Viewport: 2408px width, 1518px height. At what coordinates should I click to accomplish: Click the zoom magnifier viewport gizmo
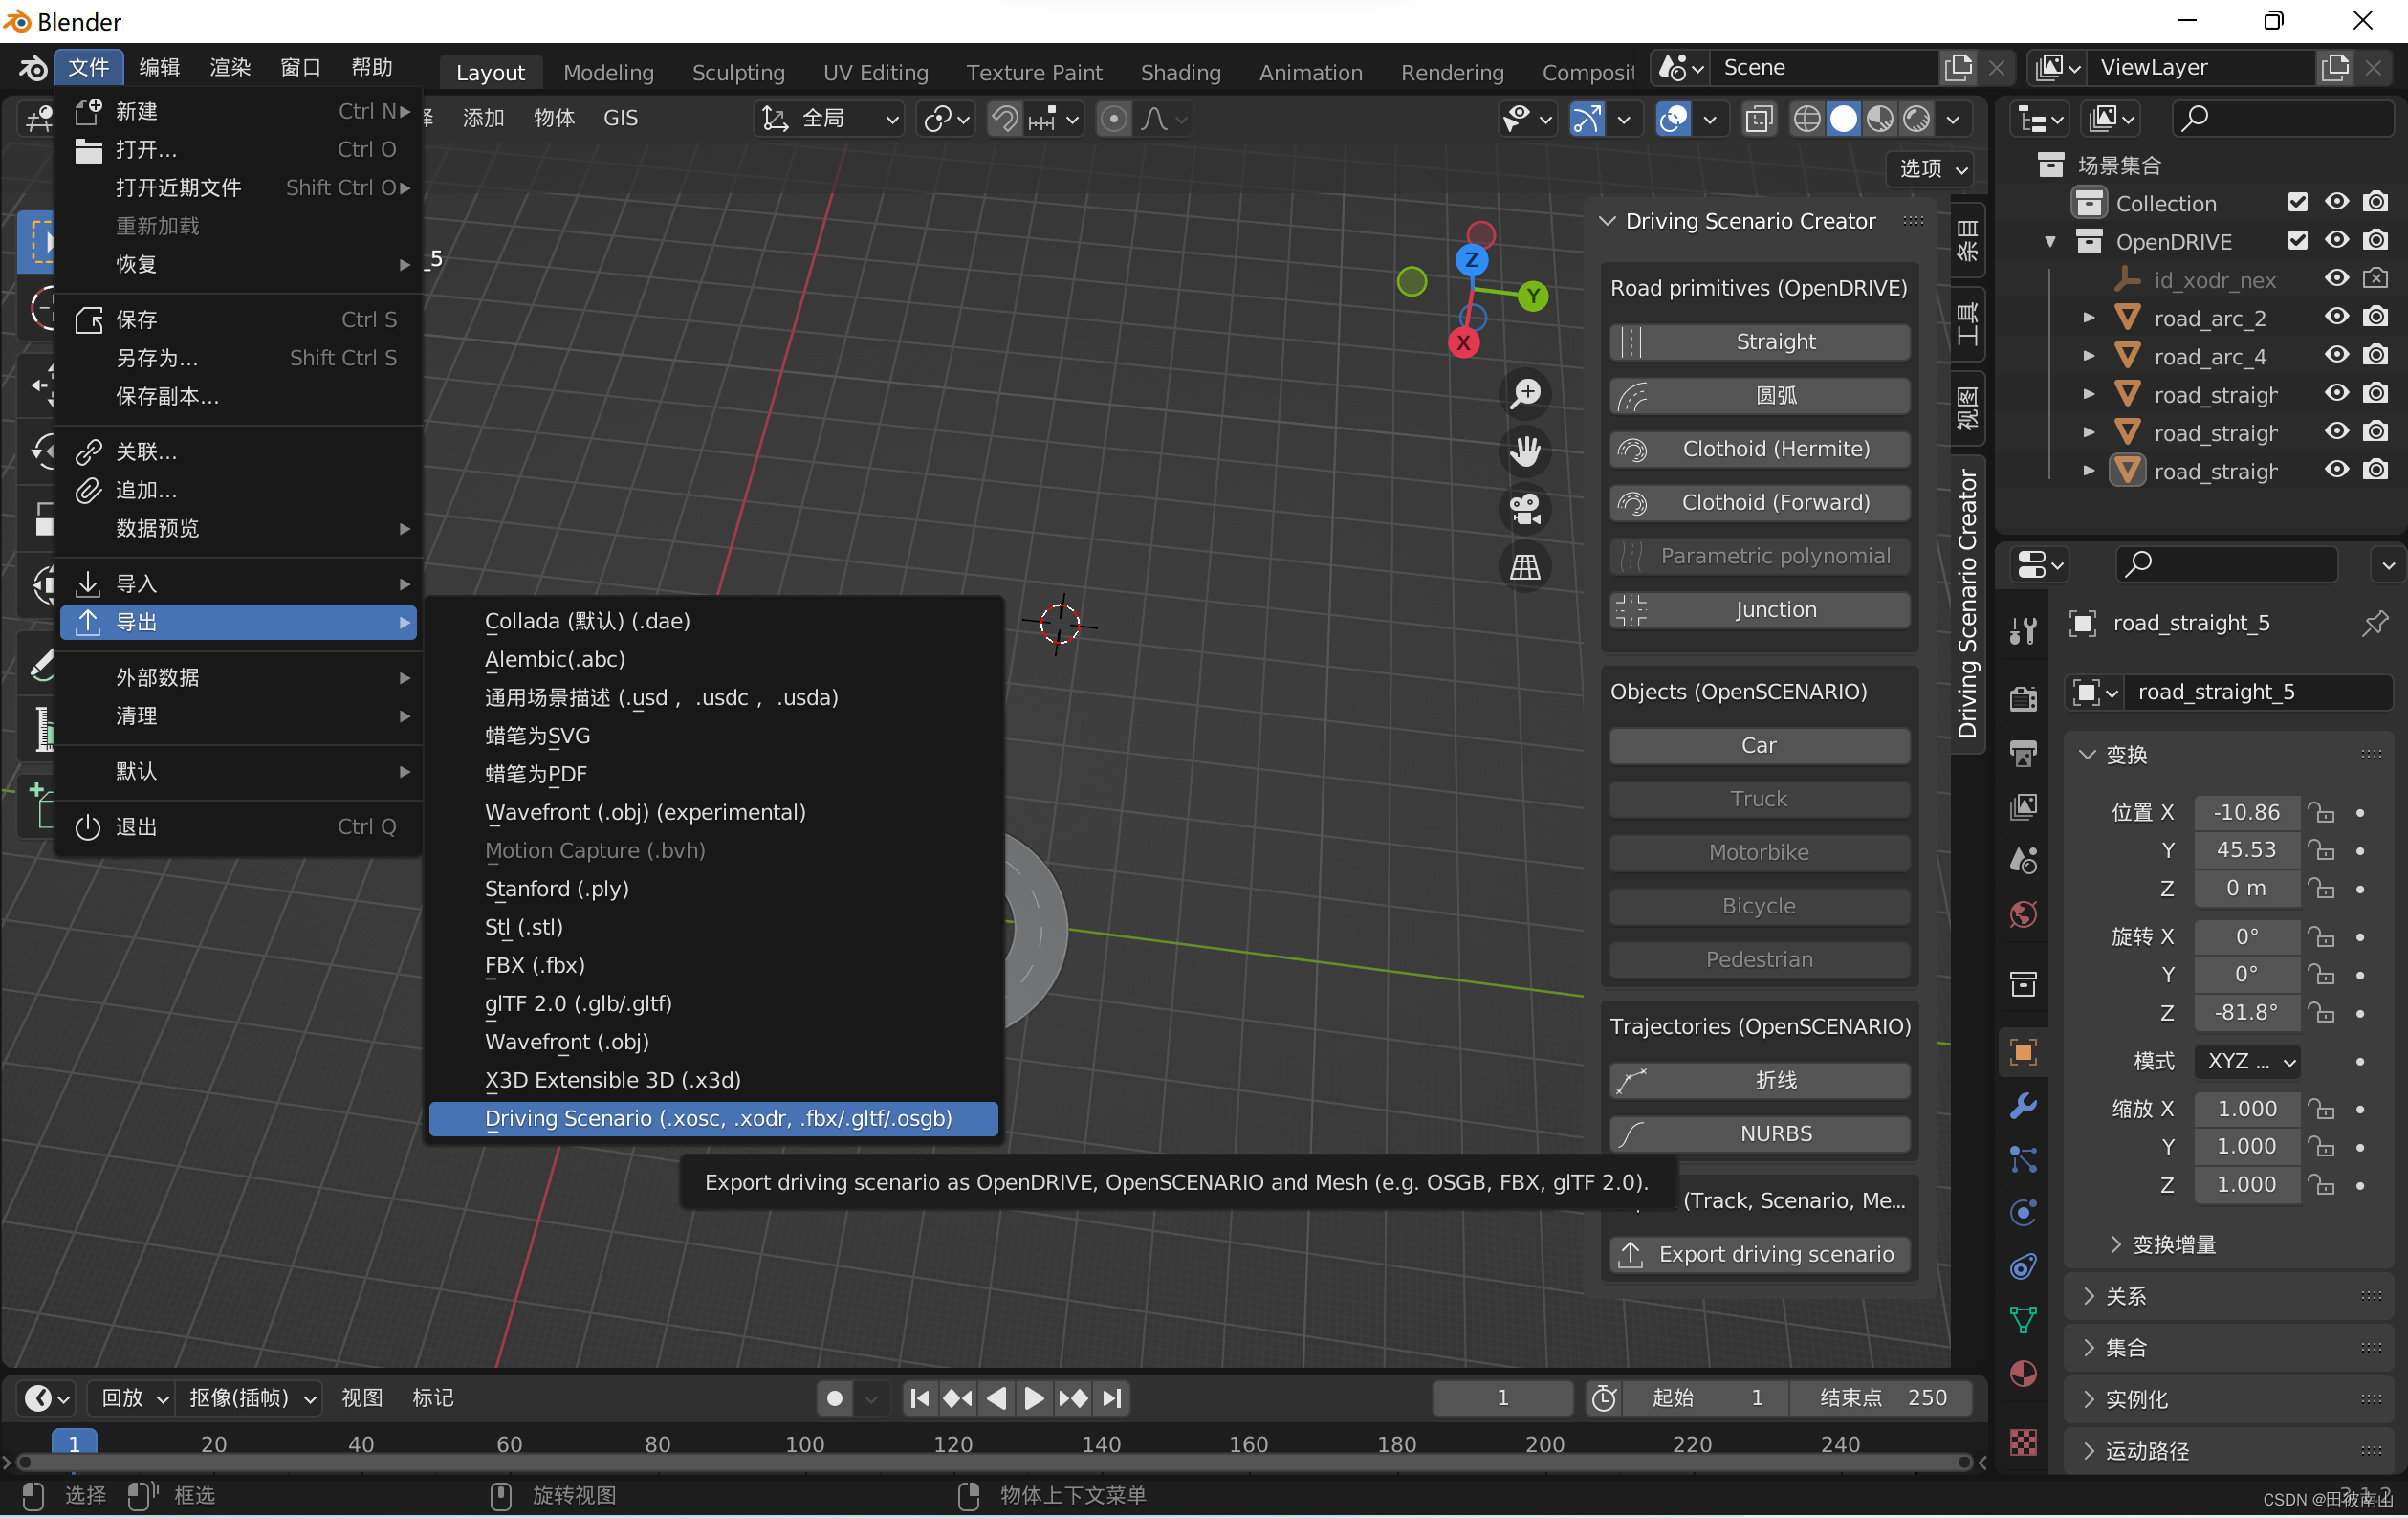coord(1525,393)
